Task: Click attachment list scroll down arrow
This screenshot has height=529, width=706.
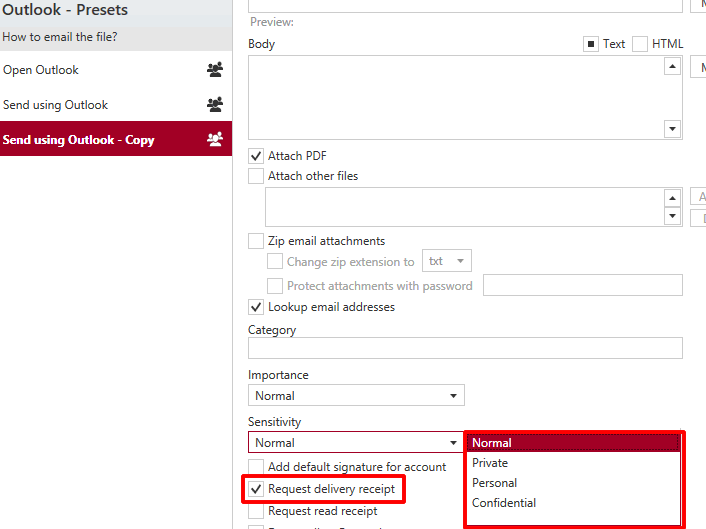Action: point(672,216)
